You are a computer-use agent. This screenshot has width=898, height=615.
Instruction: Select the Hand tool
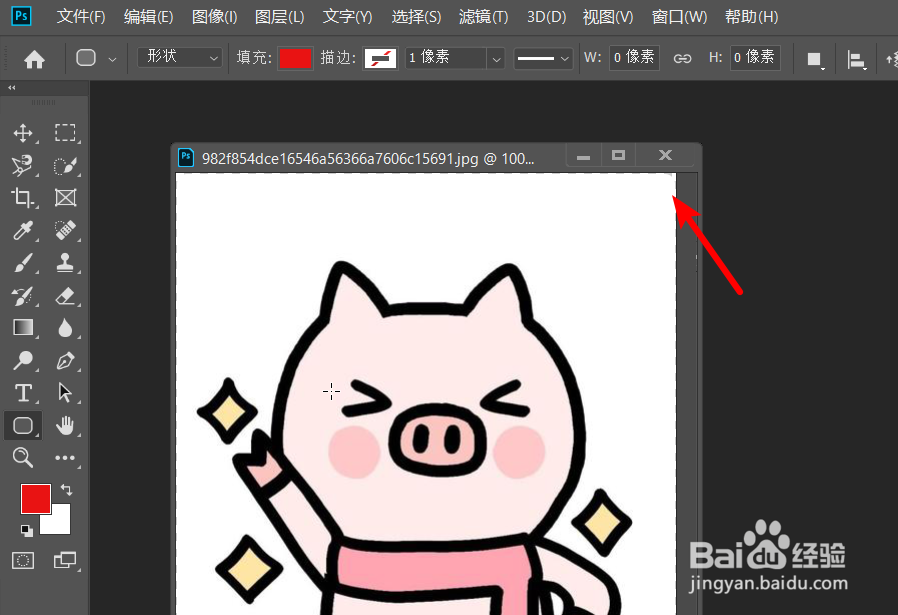click(x=65, y=425)
